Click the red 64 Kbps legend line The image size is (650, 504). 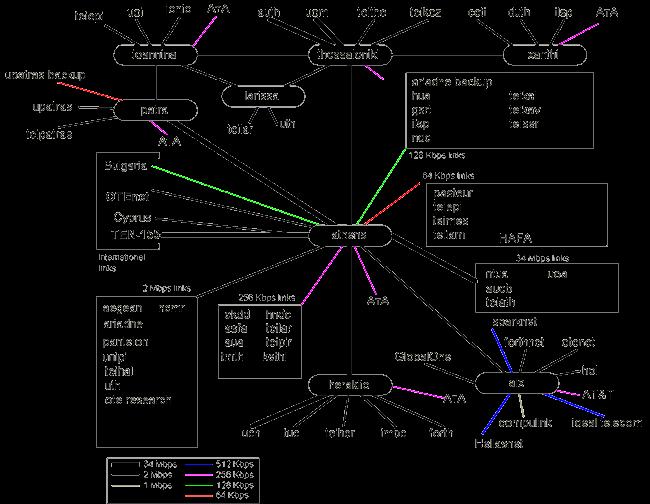tap(199, 496)
